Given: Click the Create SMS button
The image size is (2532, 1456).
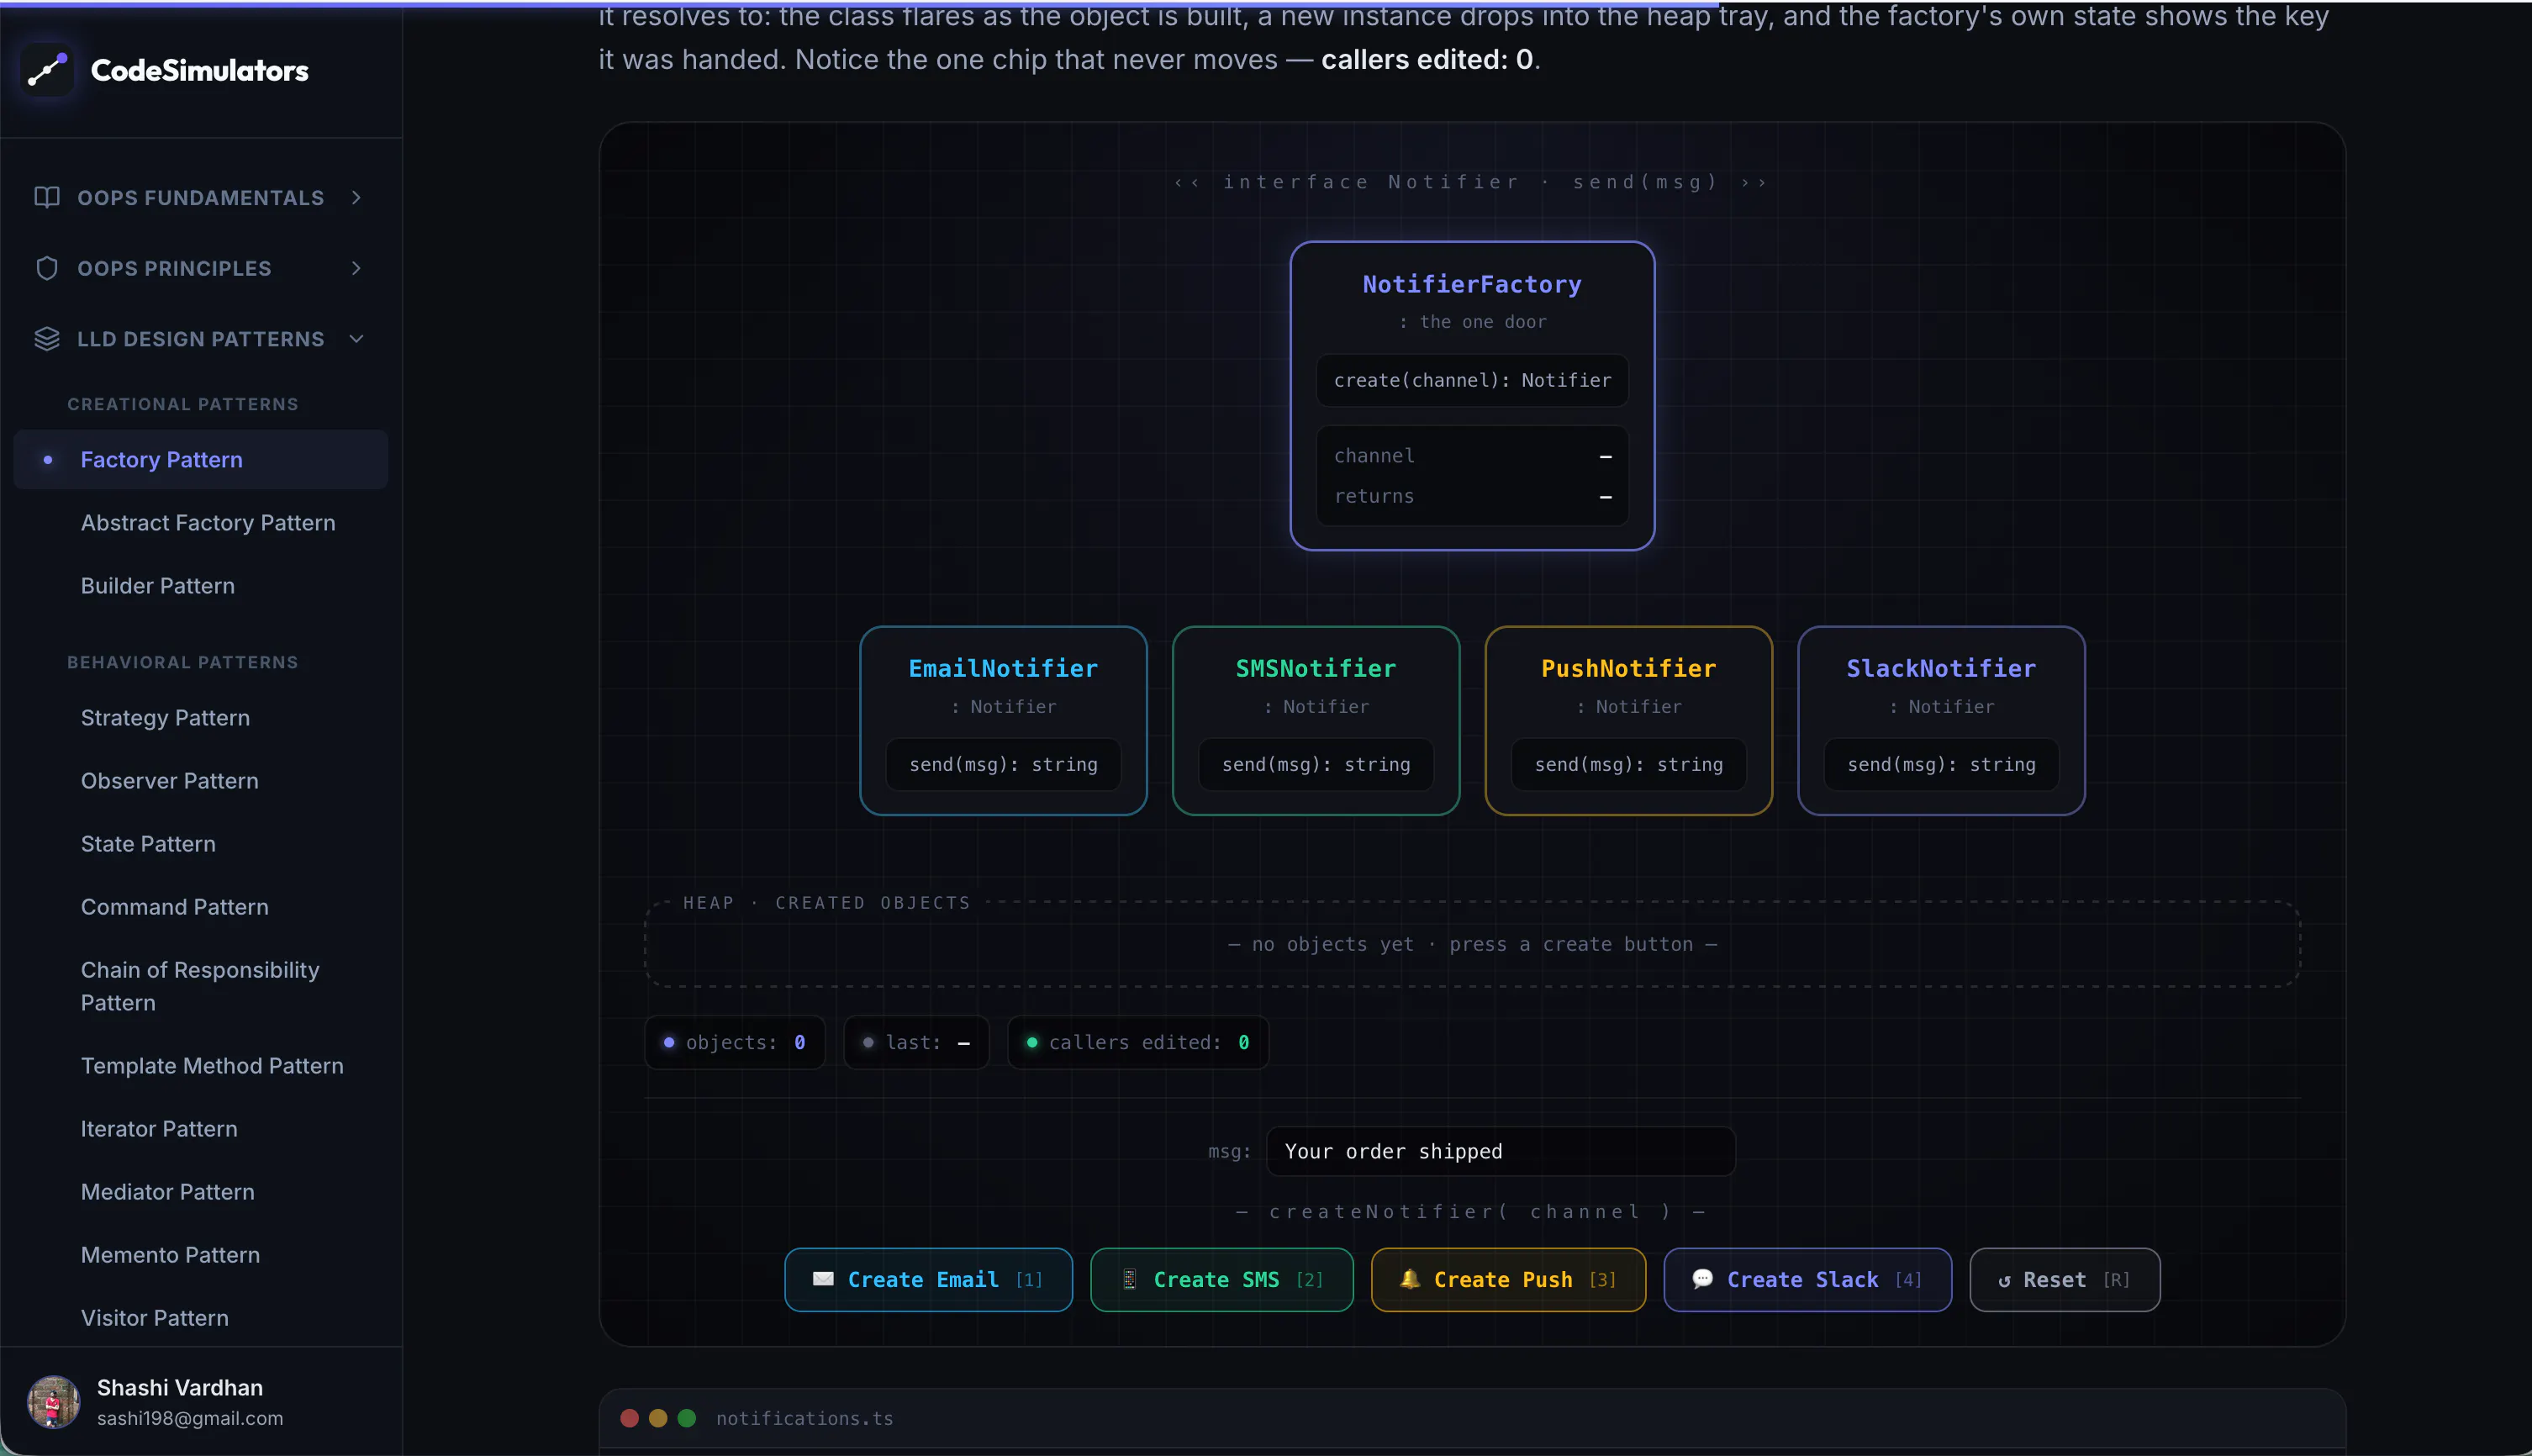Looking at the screenshot, I should pos(1221,1279).
